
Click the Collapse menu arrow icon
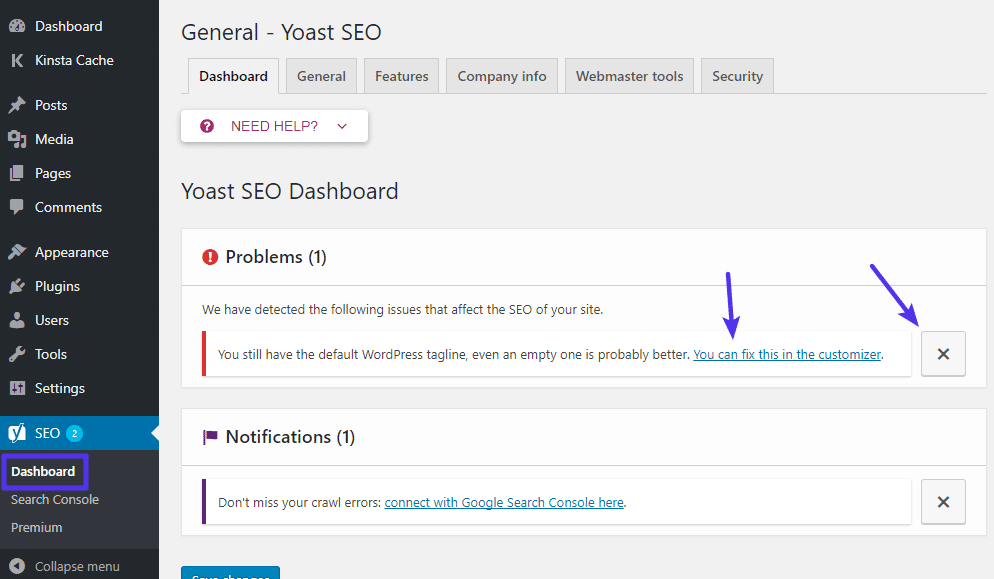click(x=17, y=566)
